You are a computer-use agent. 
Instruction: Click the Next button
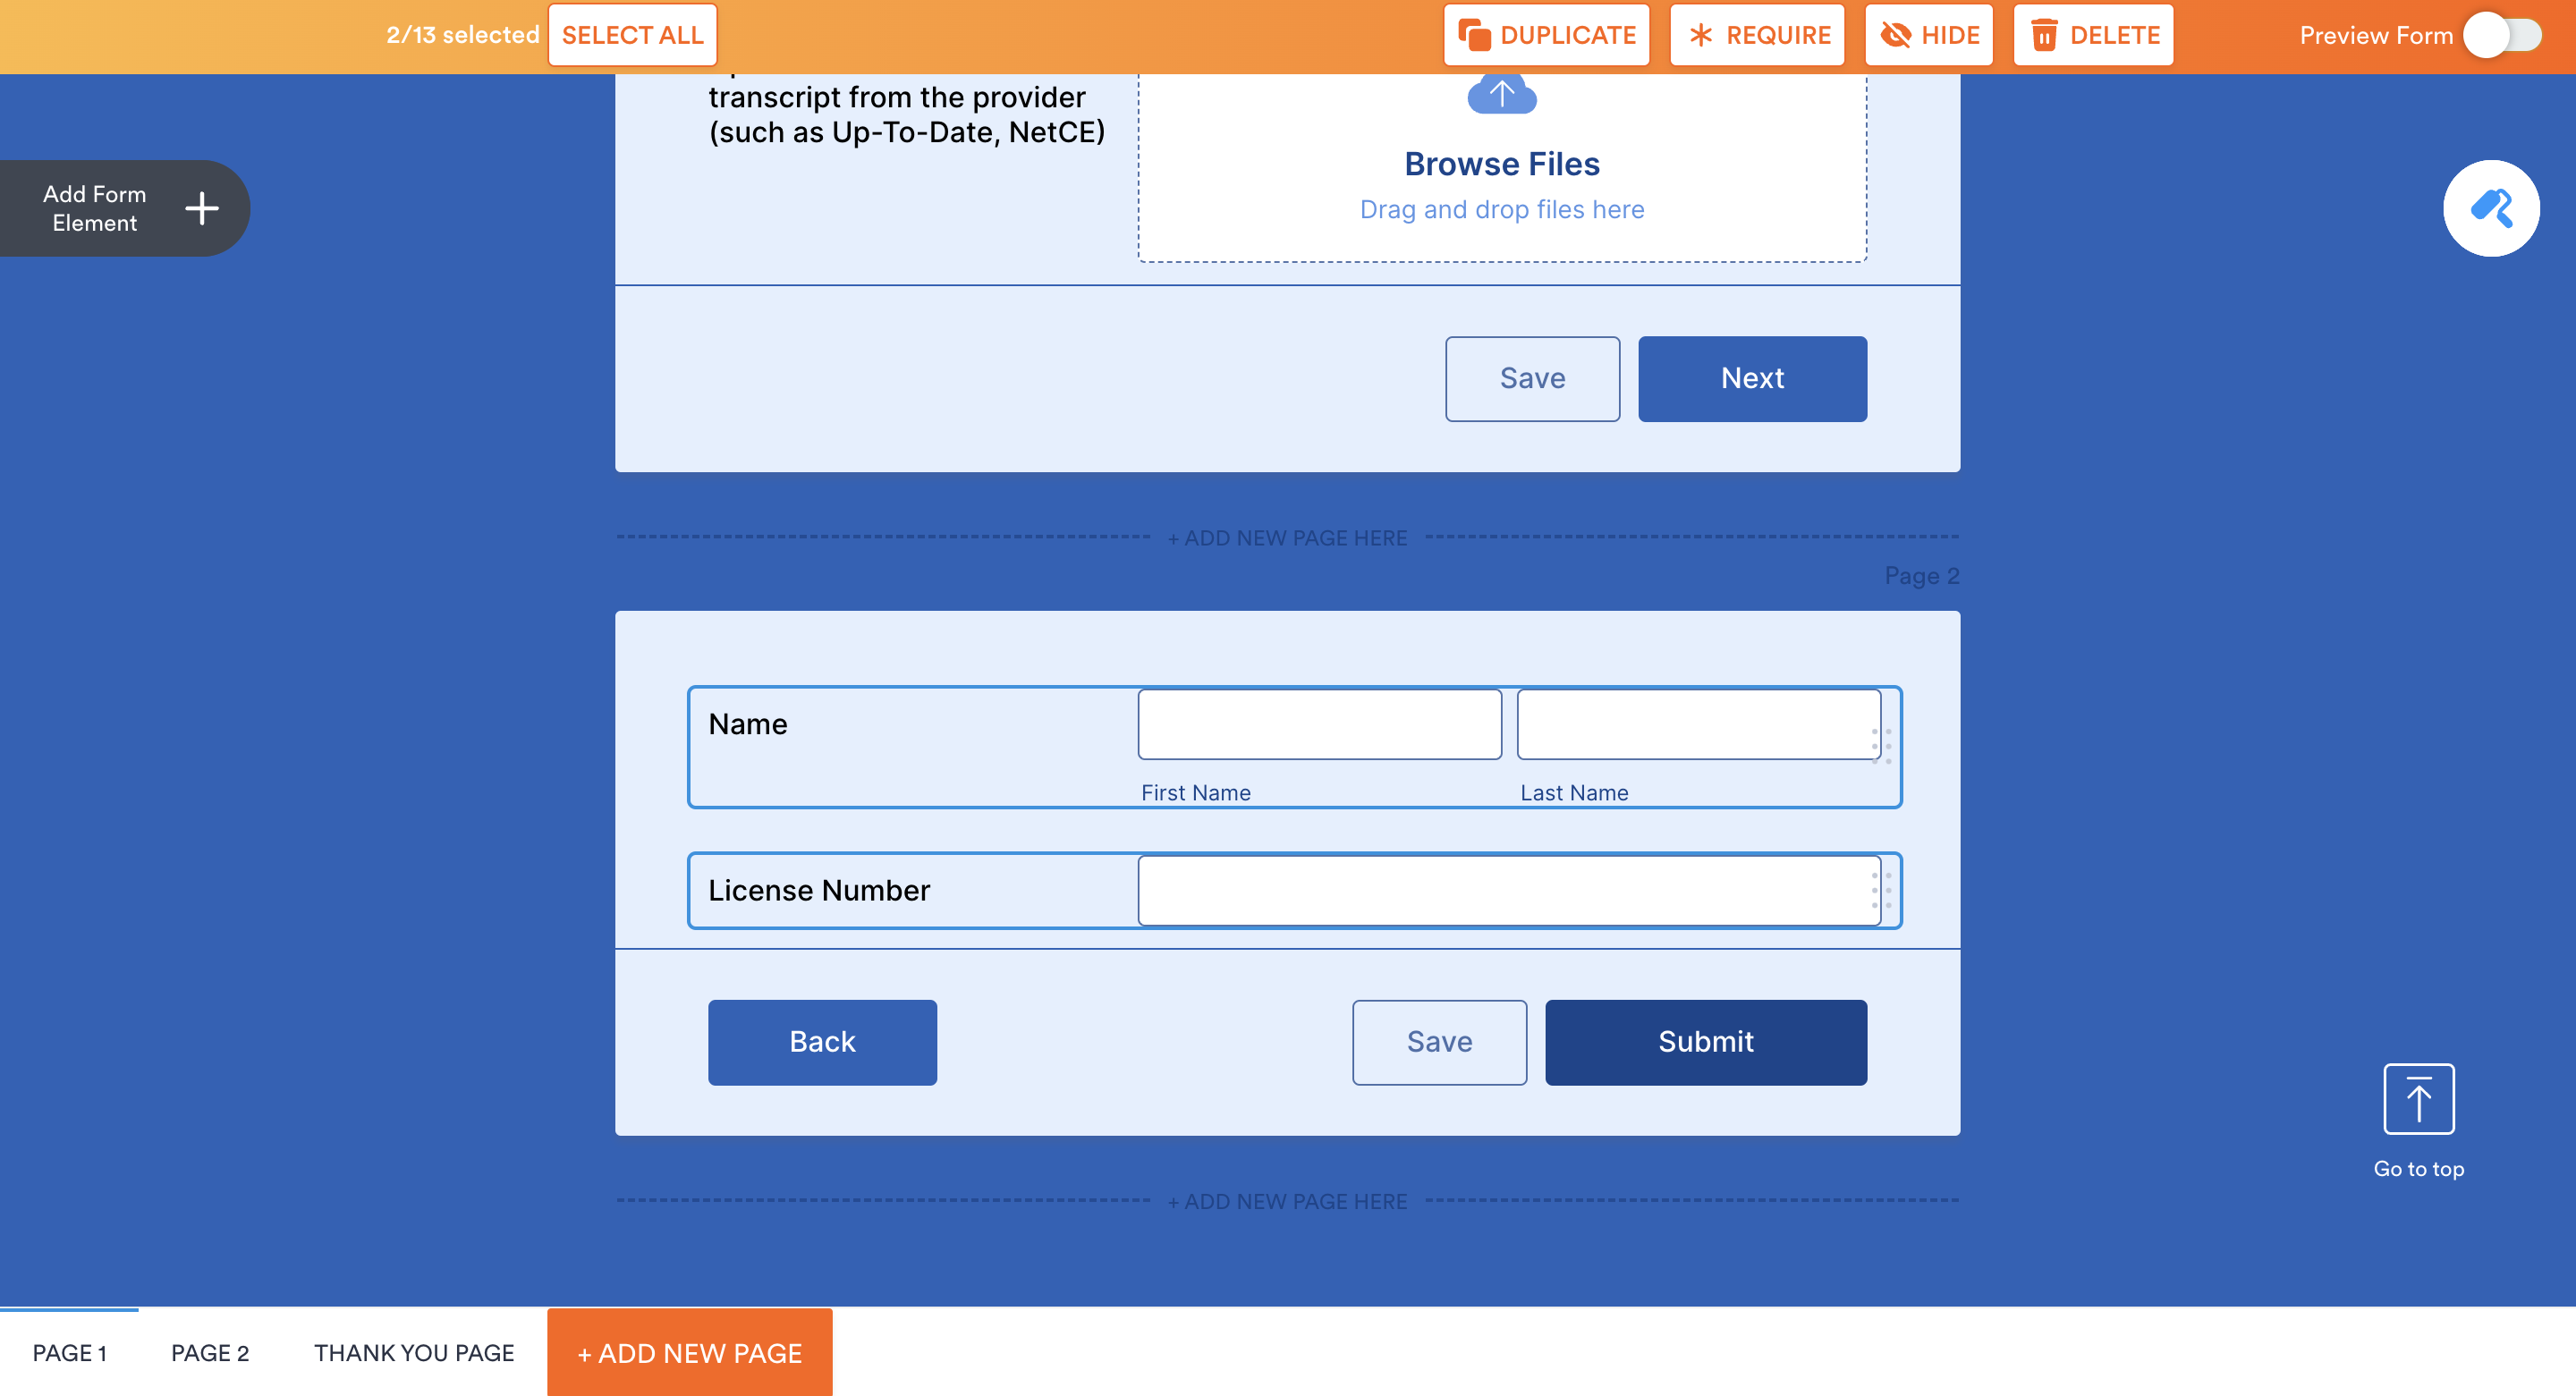(x=1752, y=378)
